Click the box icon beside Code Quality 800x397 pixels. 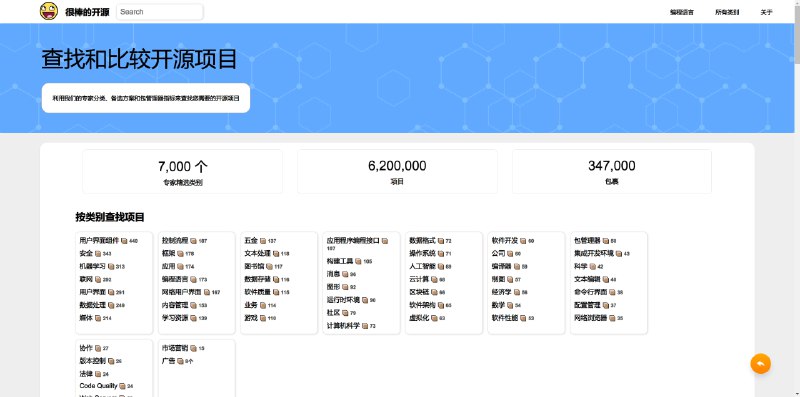(x=122, y=386)
